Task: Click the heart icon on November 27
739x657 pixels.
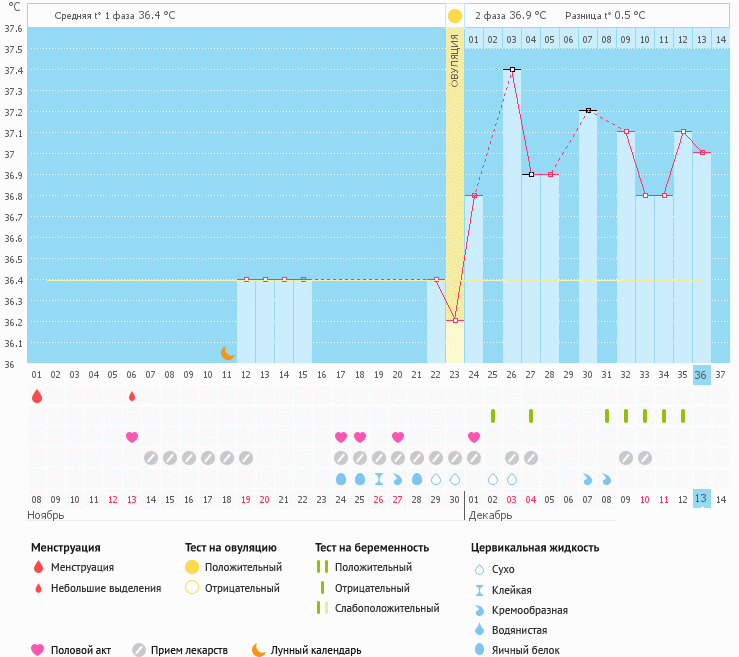Action: point(398,437)
